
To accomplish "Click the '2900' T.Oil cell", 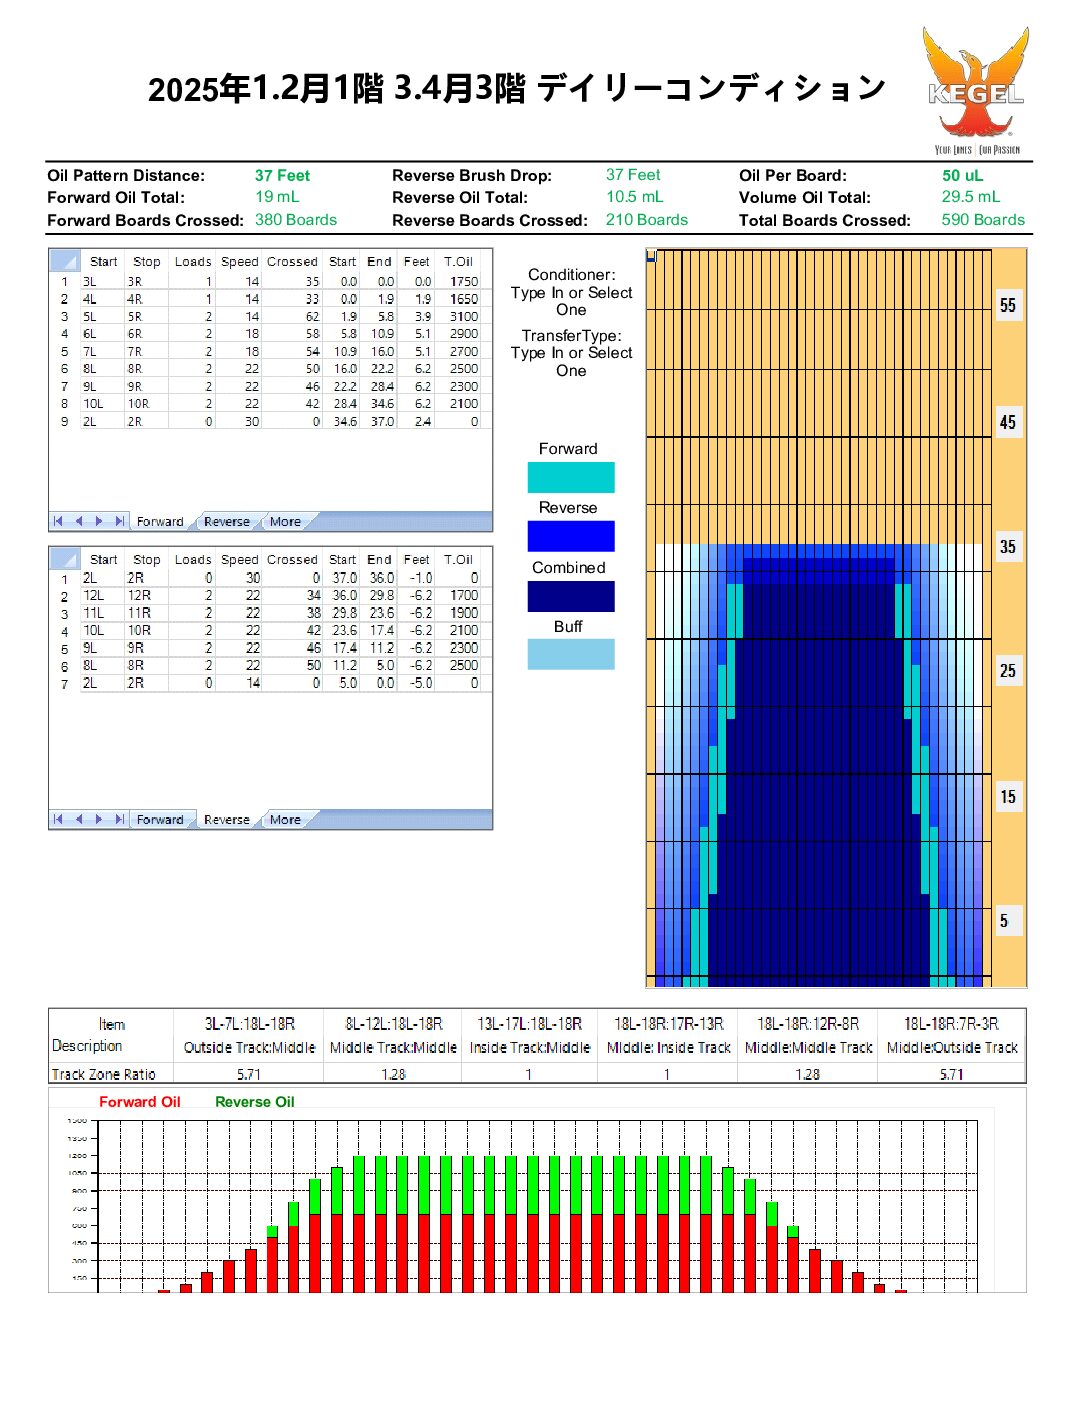I will point(459,333).
